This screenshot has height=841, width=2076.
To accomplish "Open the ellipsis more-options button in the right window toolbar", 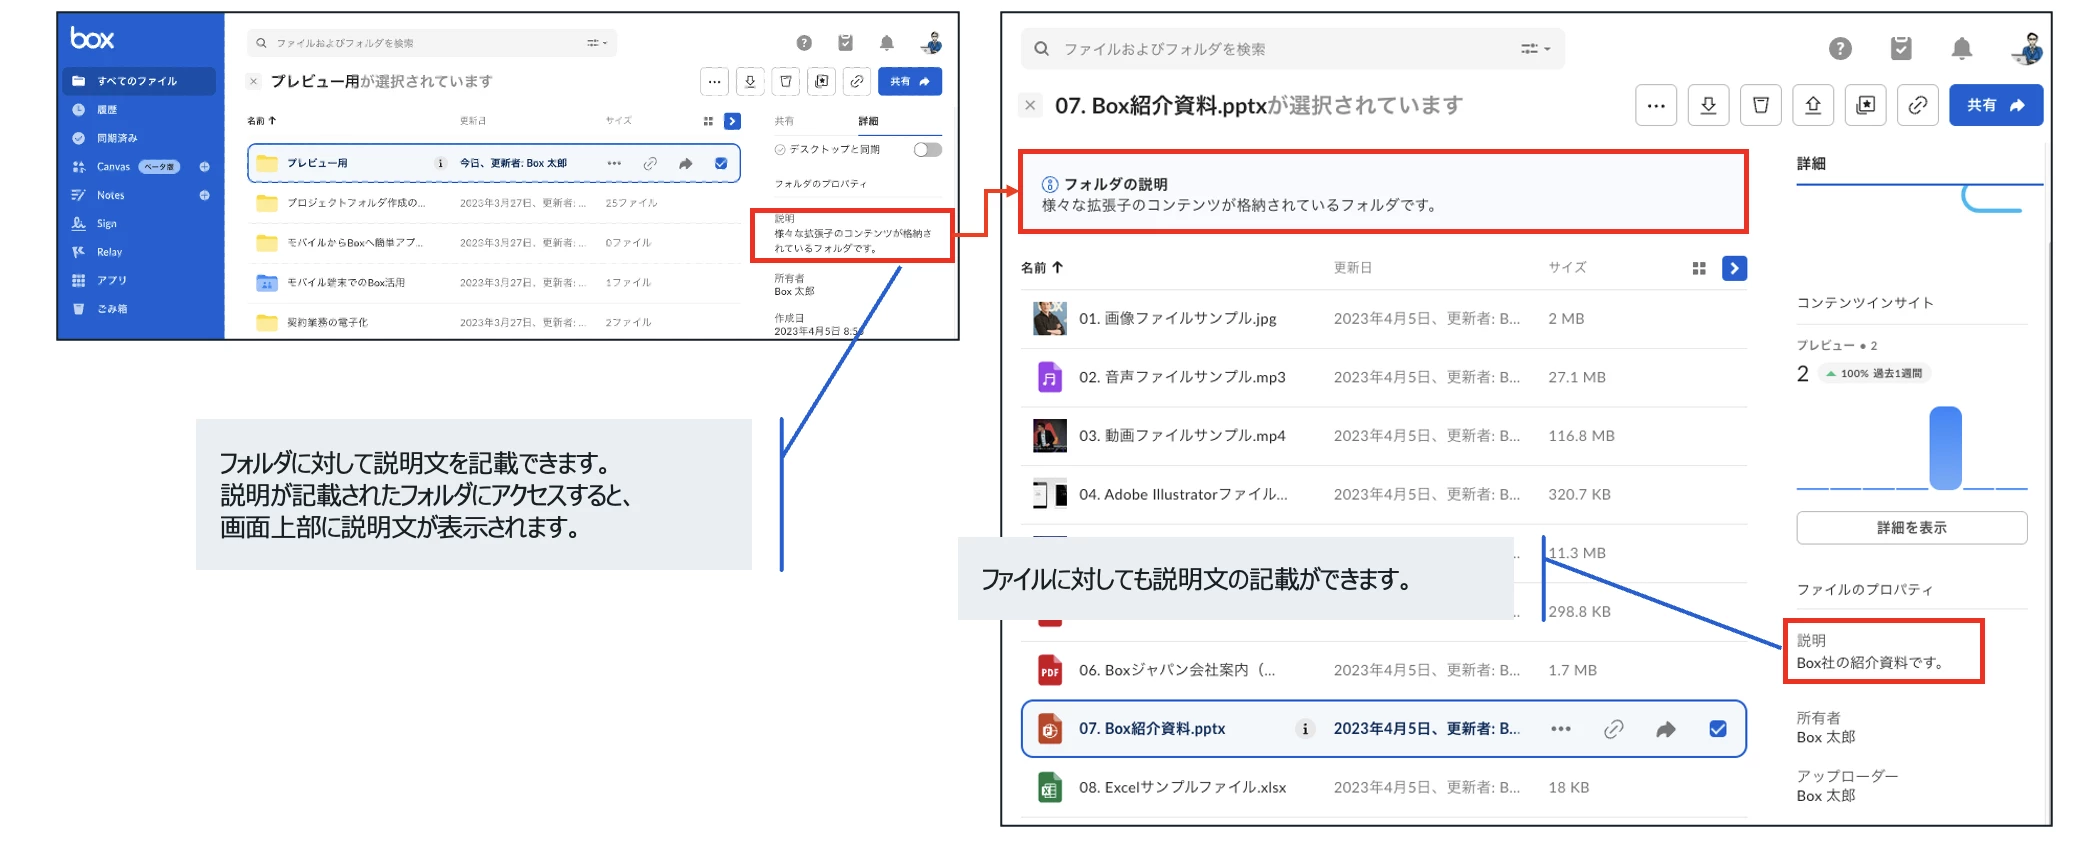I will coord(1656,105).
